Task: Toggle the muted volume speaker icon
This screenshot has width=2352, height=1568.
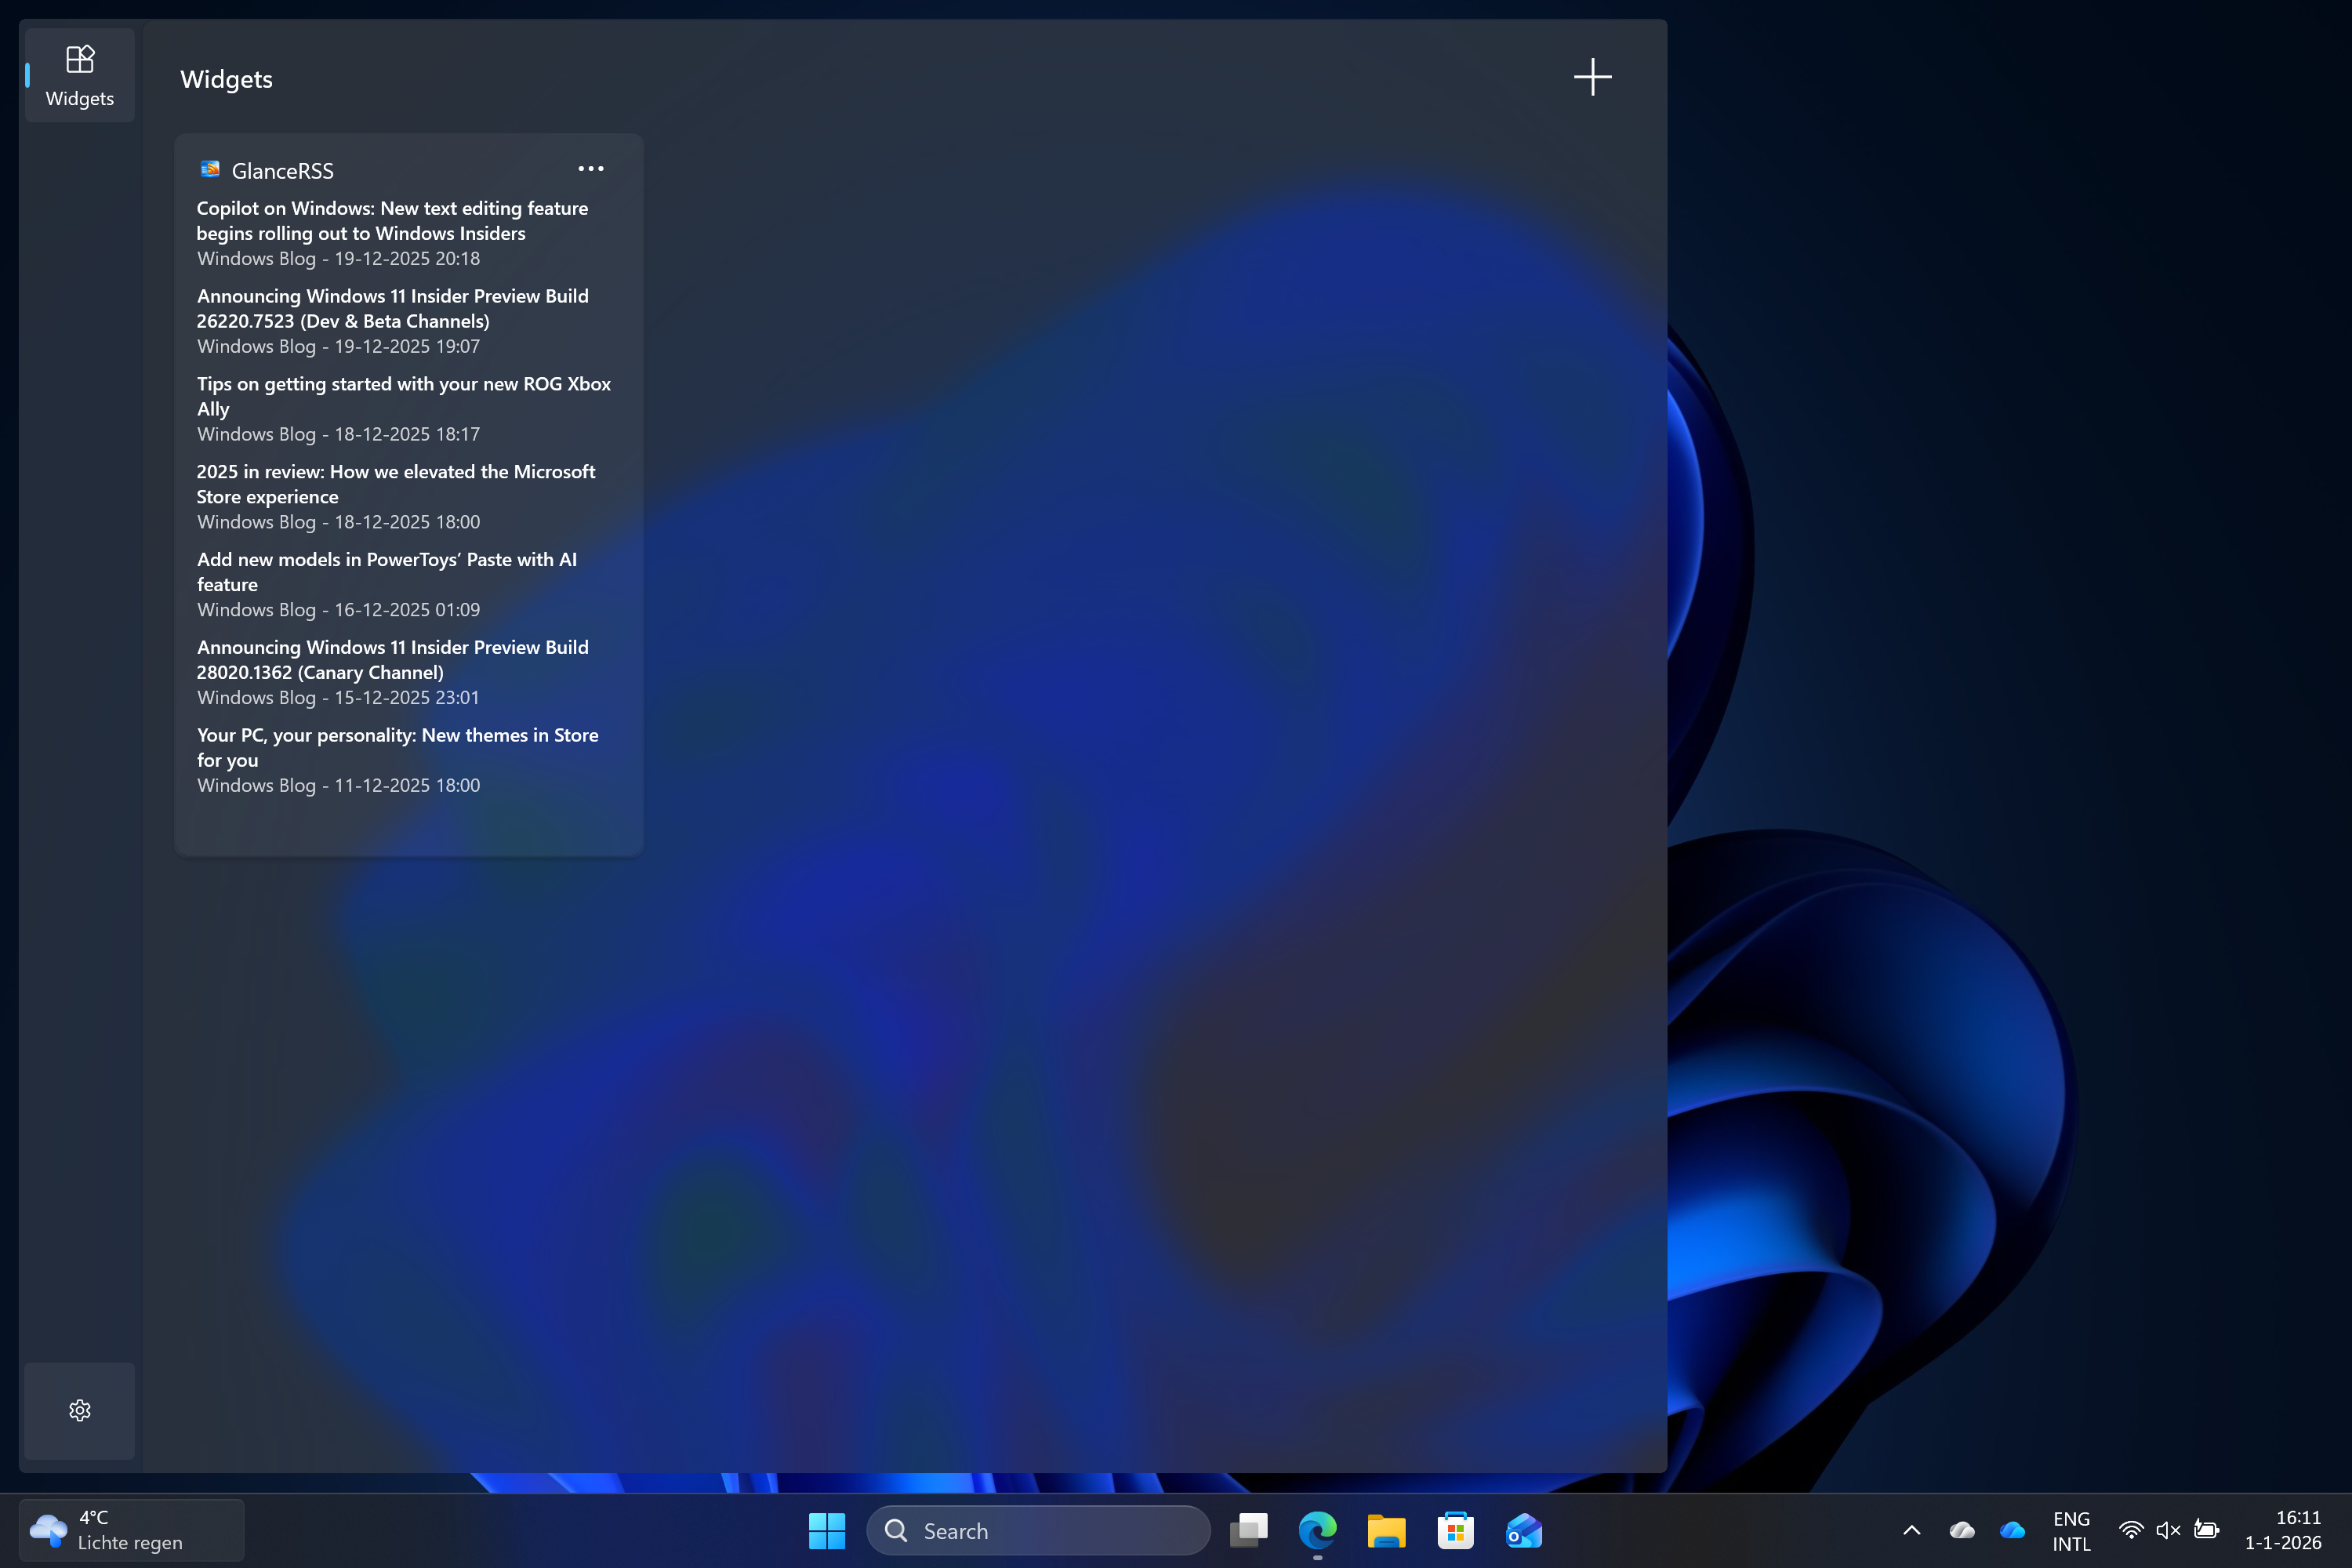Action: click(2167, 1530)
